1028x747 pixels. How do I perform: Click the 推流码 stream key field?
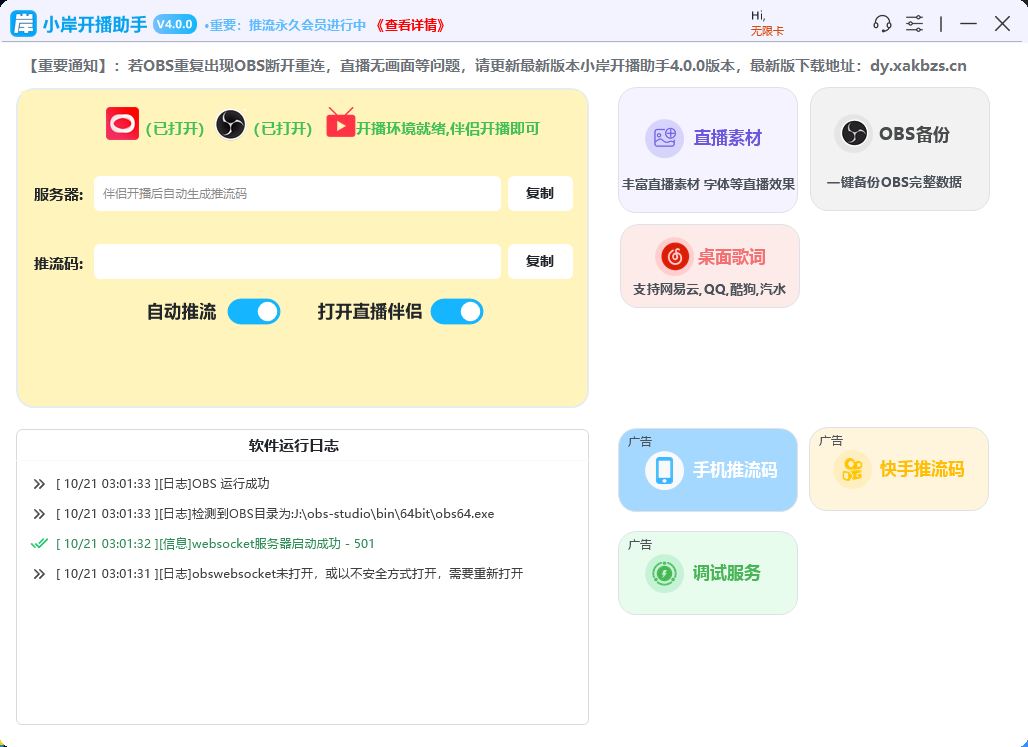tap(297, 262)
